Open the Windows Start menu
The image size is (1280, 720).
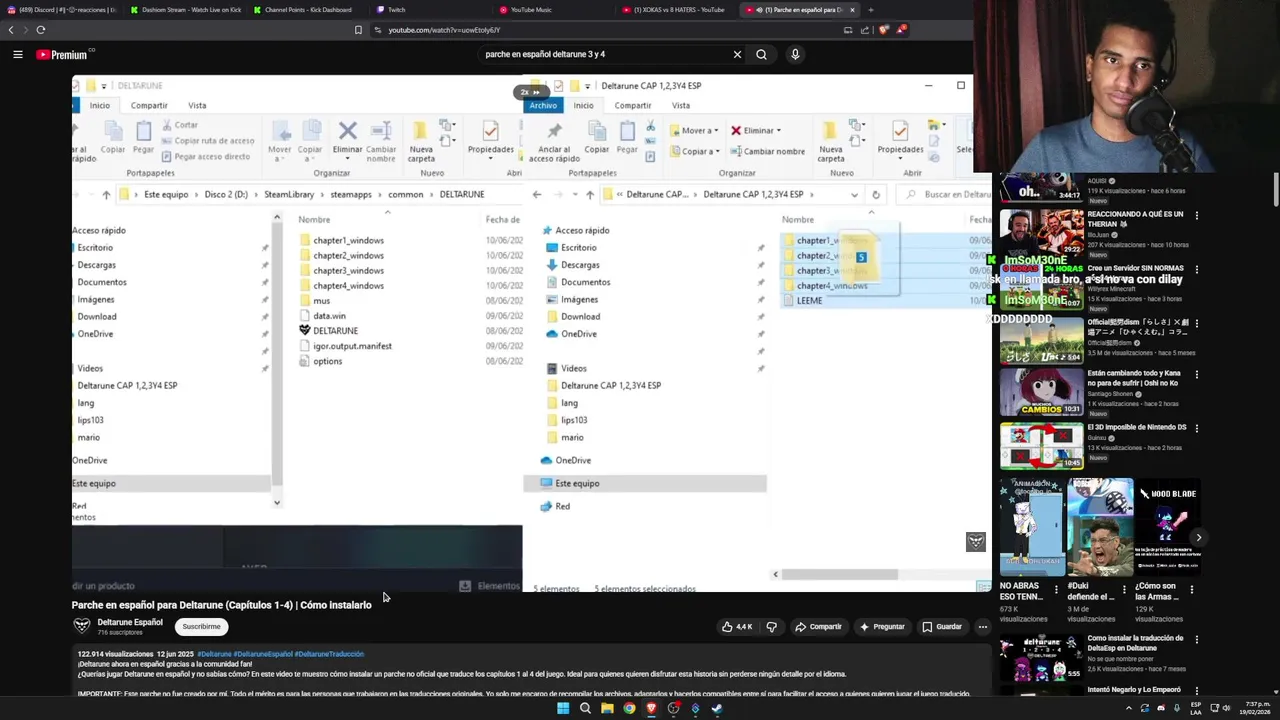coord(563,708)
